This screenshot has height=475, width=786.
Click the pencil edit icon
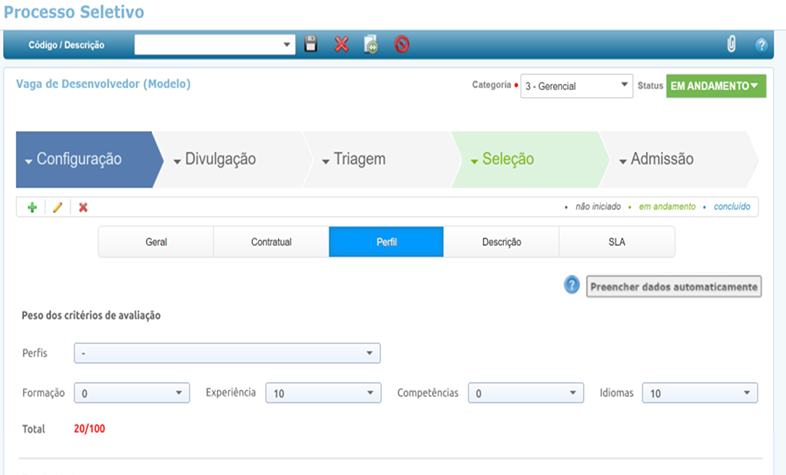(57, 207)
